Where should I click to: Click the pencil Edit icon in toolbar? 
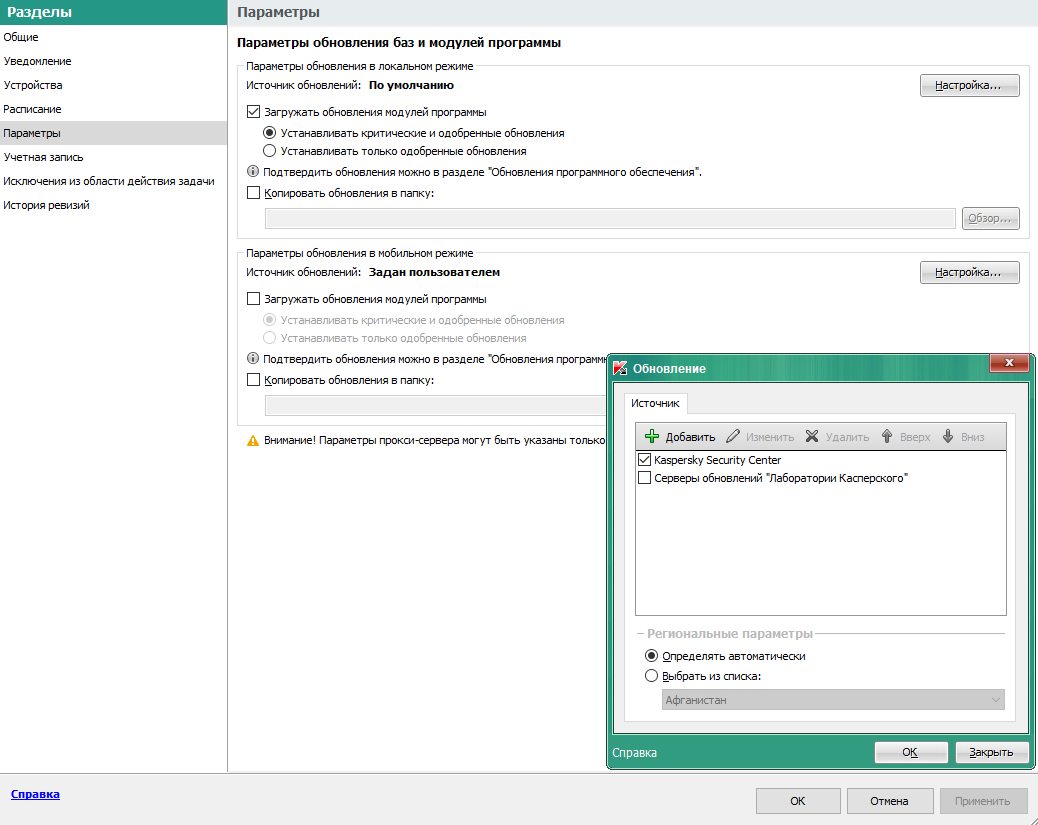(x=733, y=436)
